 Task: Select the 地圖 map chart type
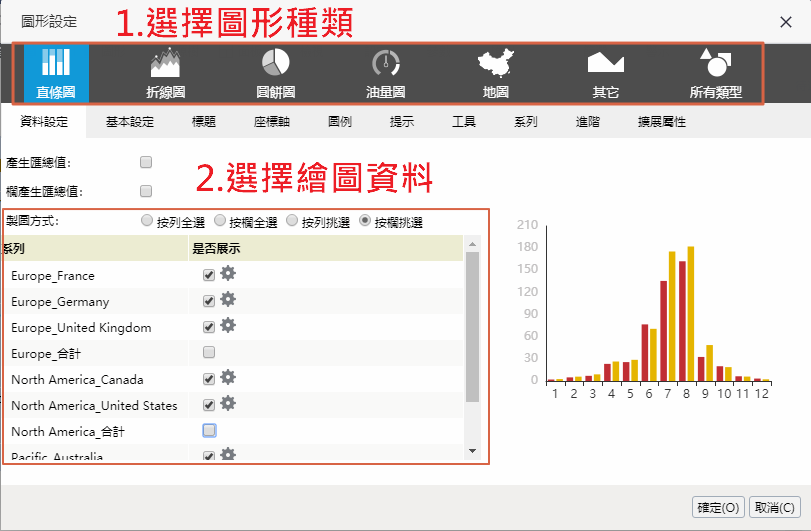(494, 74)
